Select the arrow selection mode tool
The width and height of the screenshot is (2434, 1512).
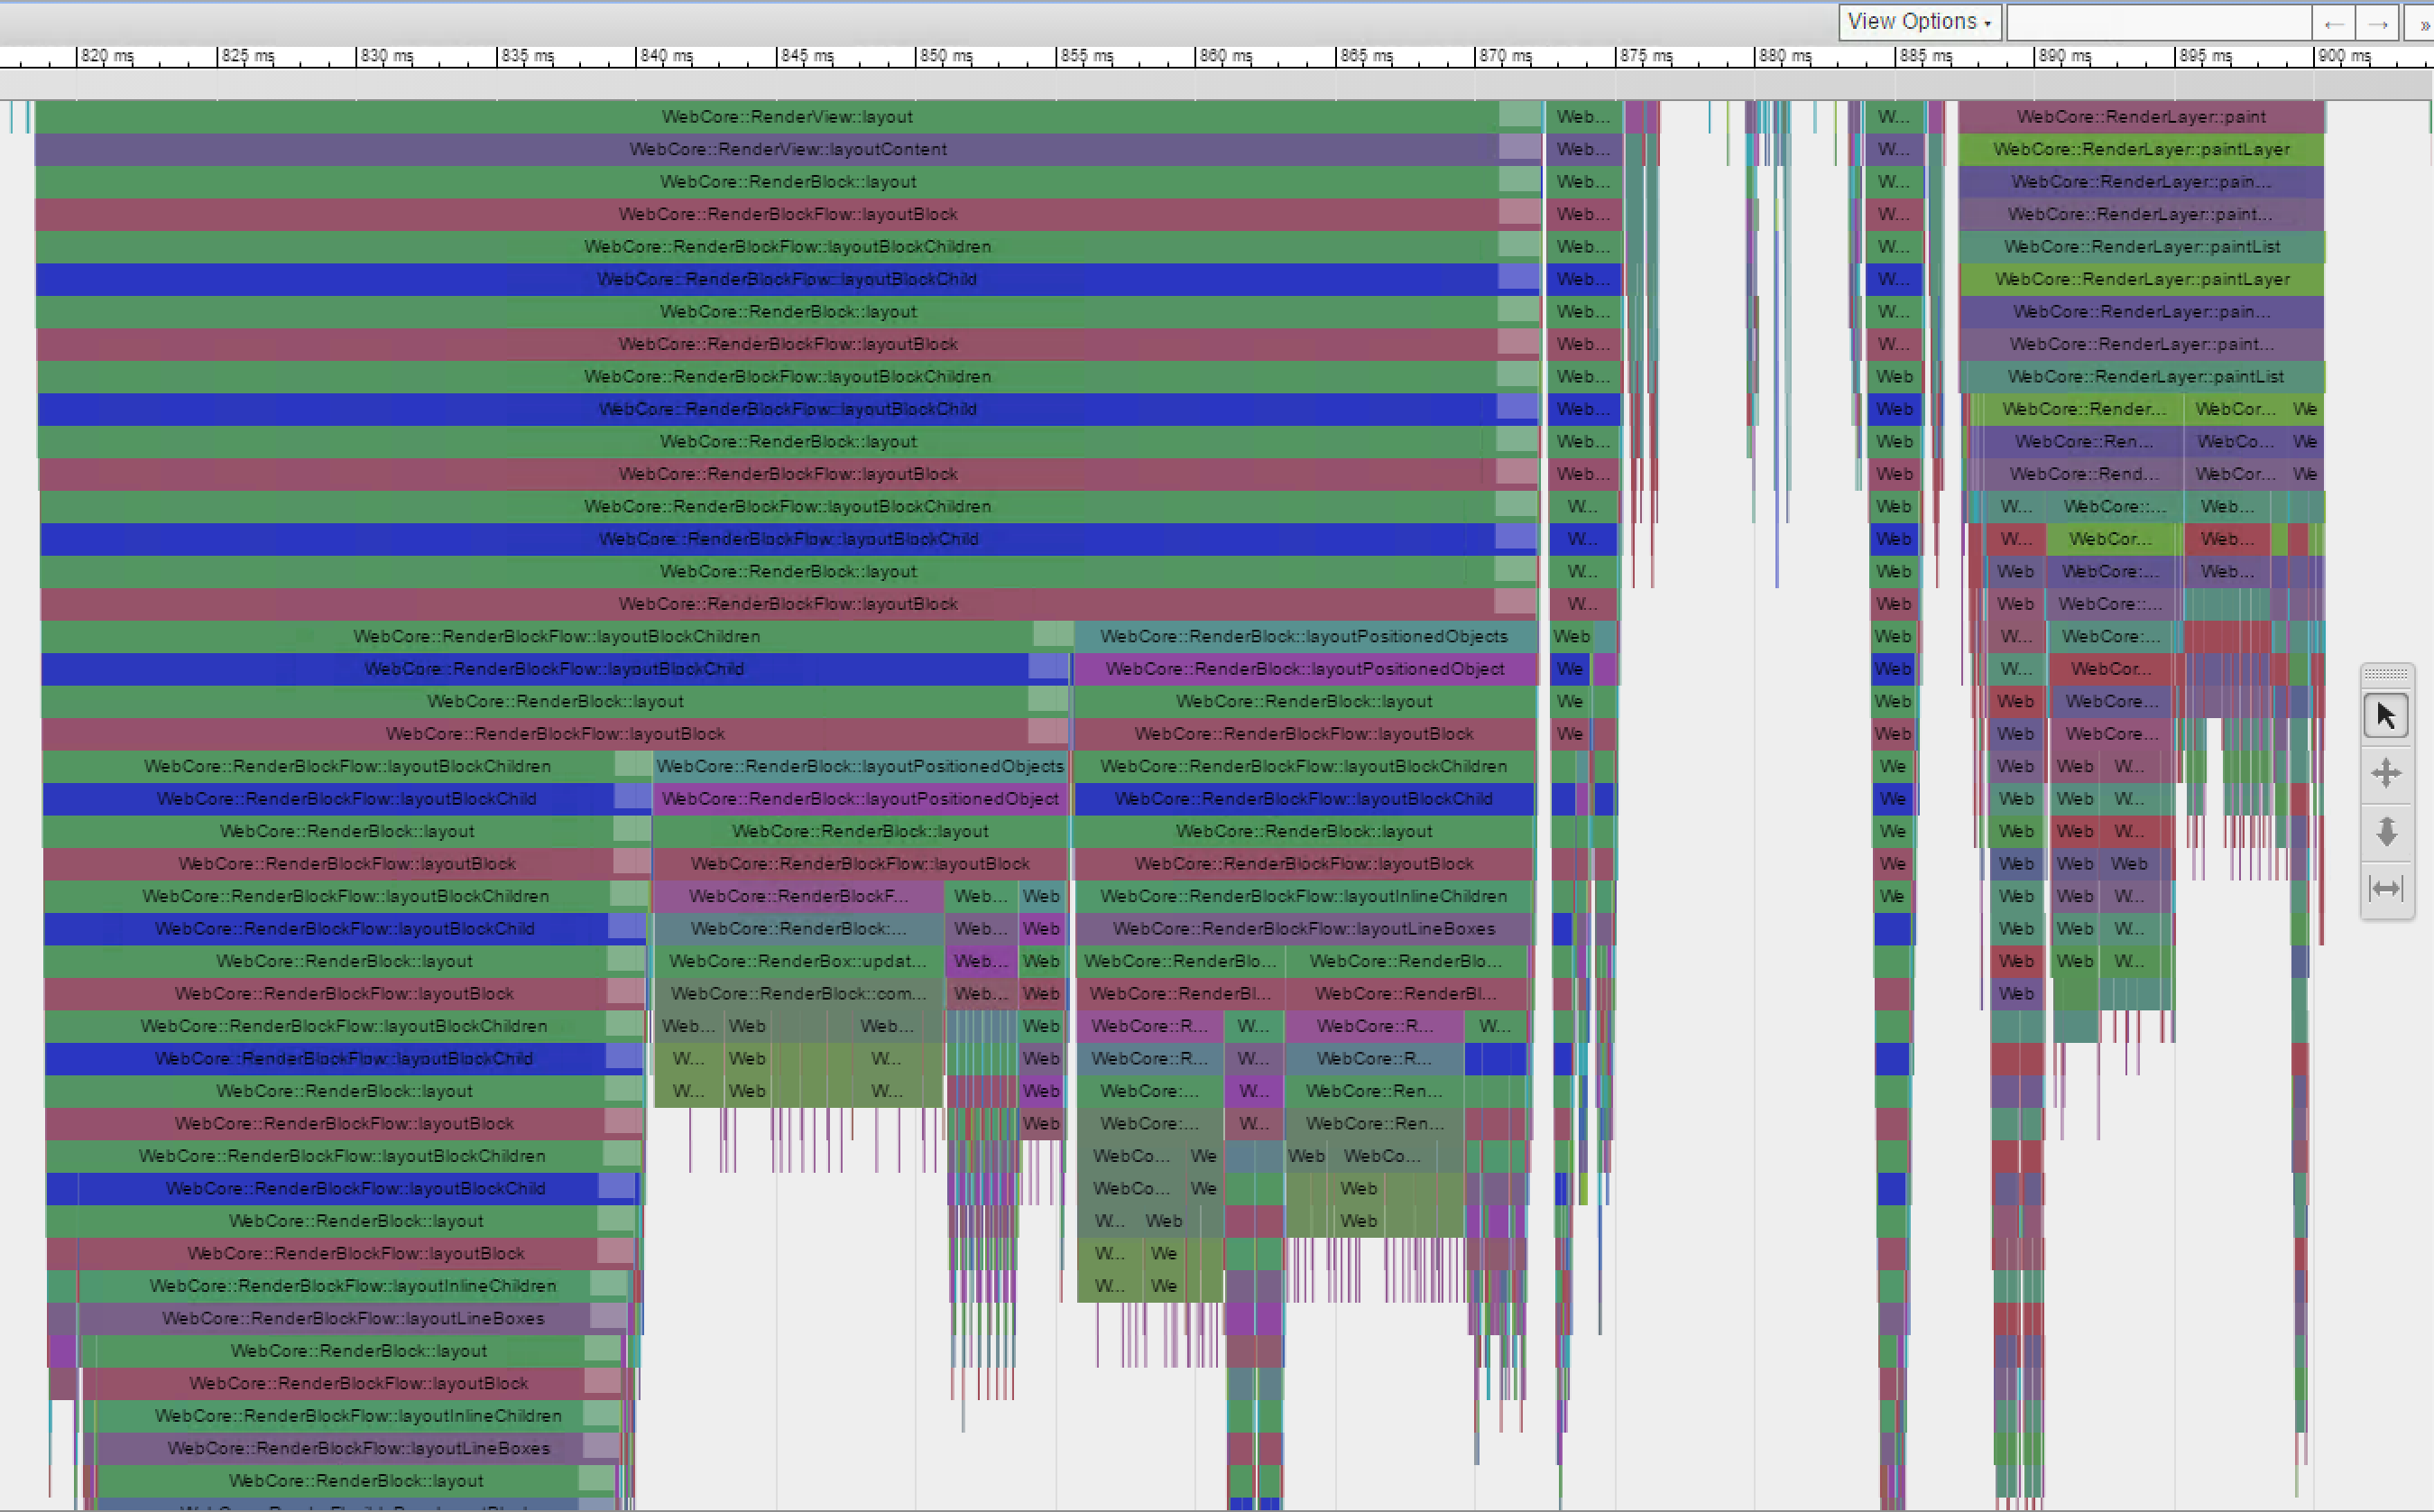[2385, 716]
